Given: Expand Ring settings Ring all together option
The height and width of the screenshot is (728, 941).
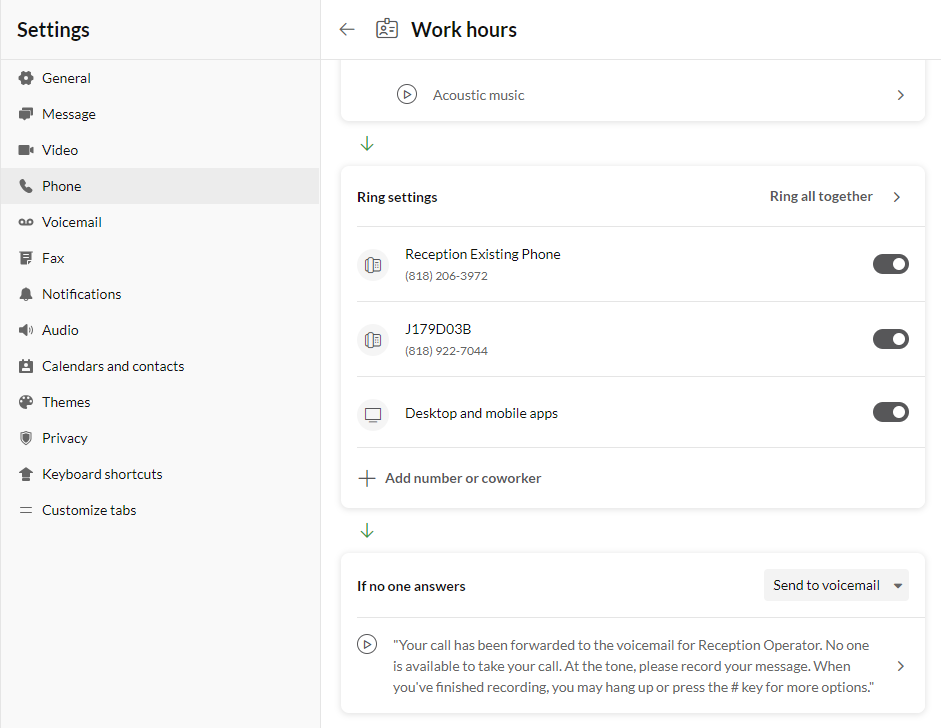Looking at the screenshot, I should 835,197.
